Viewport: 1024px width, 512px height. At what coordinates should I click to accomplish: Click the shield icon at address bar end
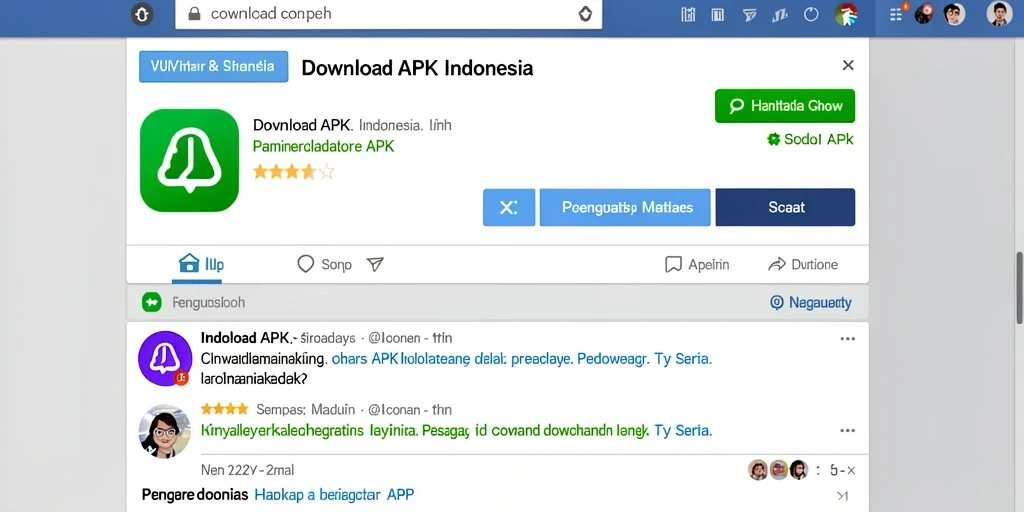pos(585,14)
